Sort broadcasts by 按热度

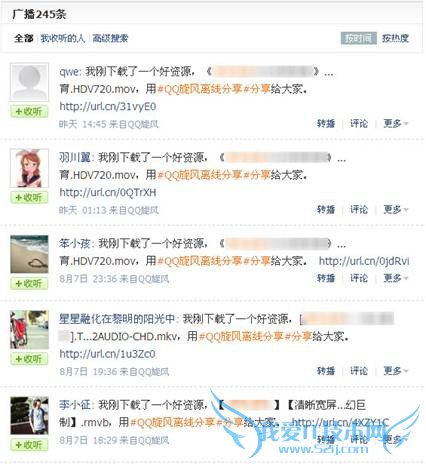(x=395, y=38)
